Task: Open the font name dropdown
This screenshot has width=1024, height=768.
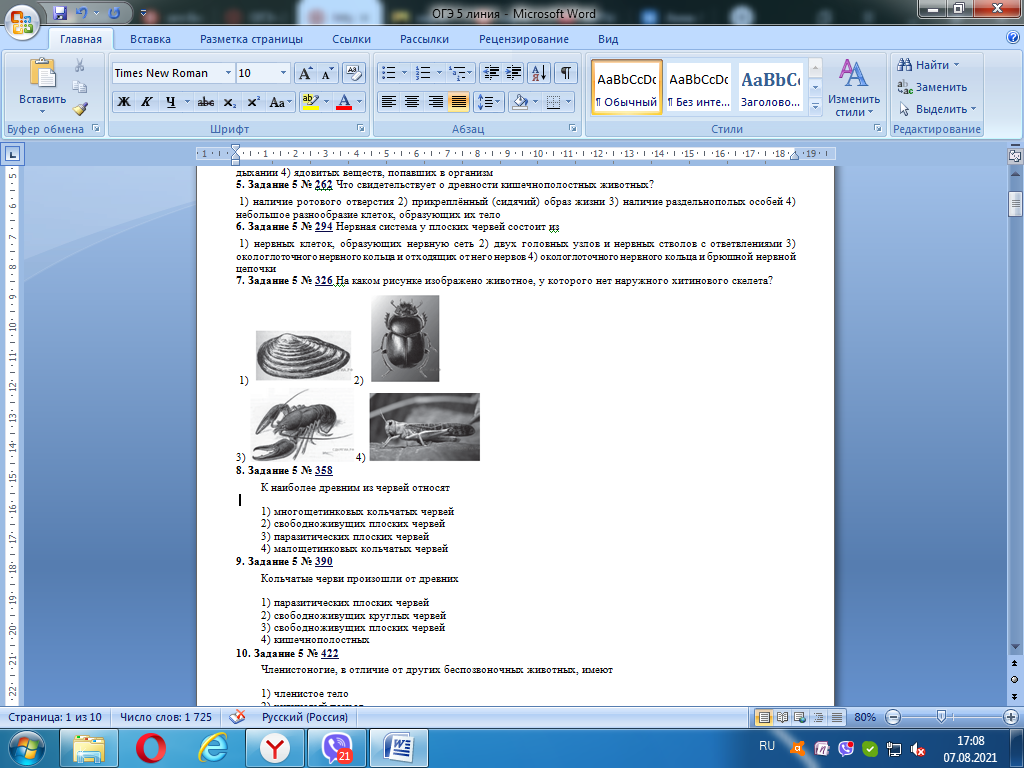Action: click(228, 73)
